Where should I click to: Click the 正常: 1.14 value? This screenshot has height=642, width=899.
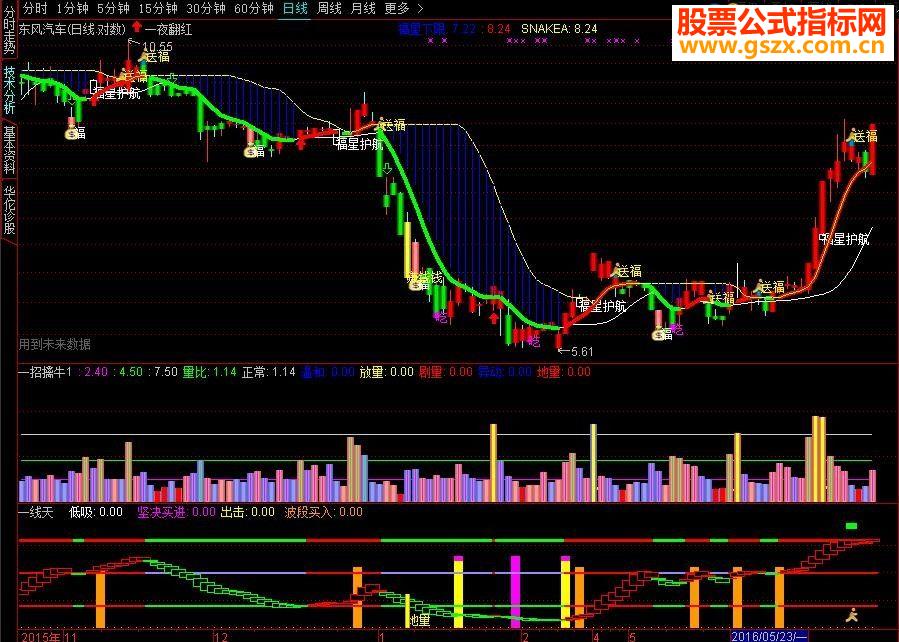pyautogui.click(x=269, y=372)
